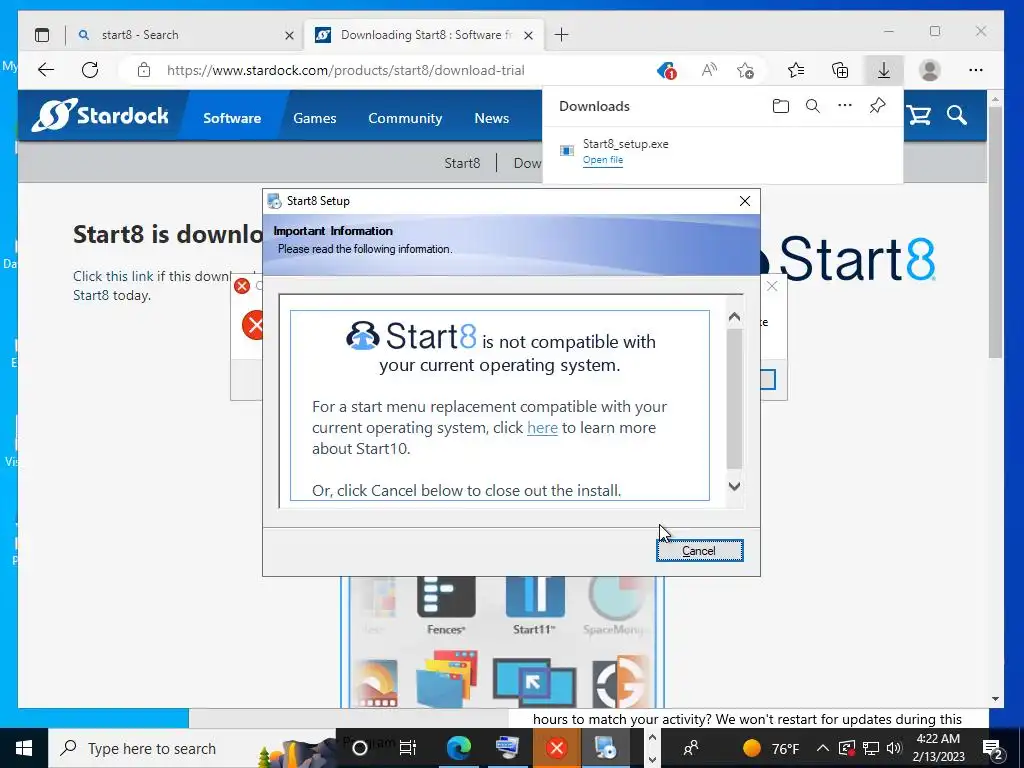This screenshot has width=1024, height=768.
Task: Open file link for Start8_setup.exe
Action: tap(603, 160)
